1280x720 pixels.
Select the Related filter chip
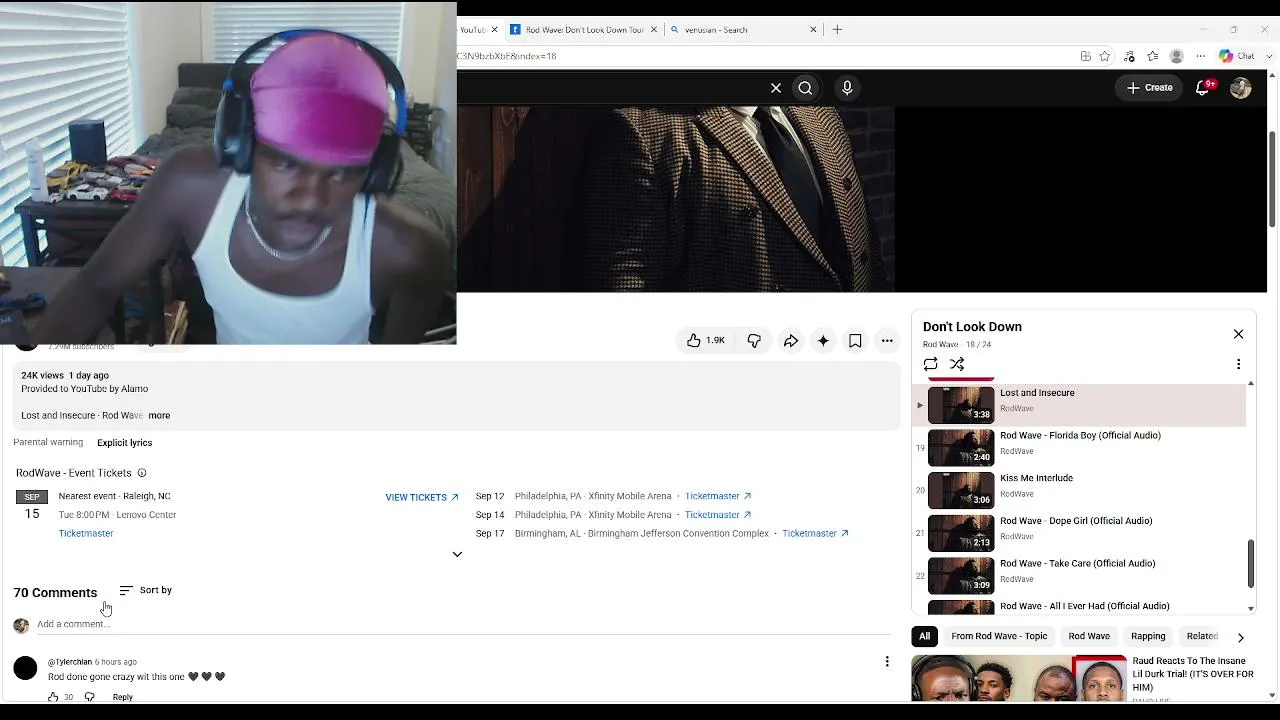[x=1202, y=636]
